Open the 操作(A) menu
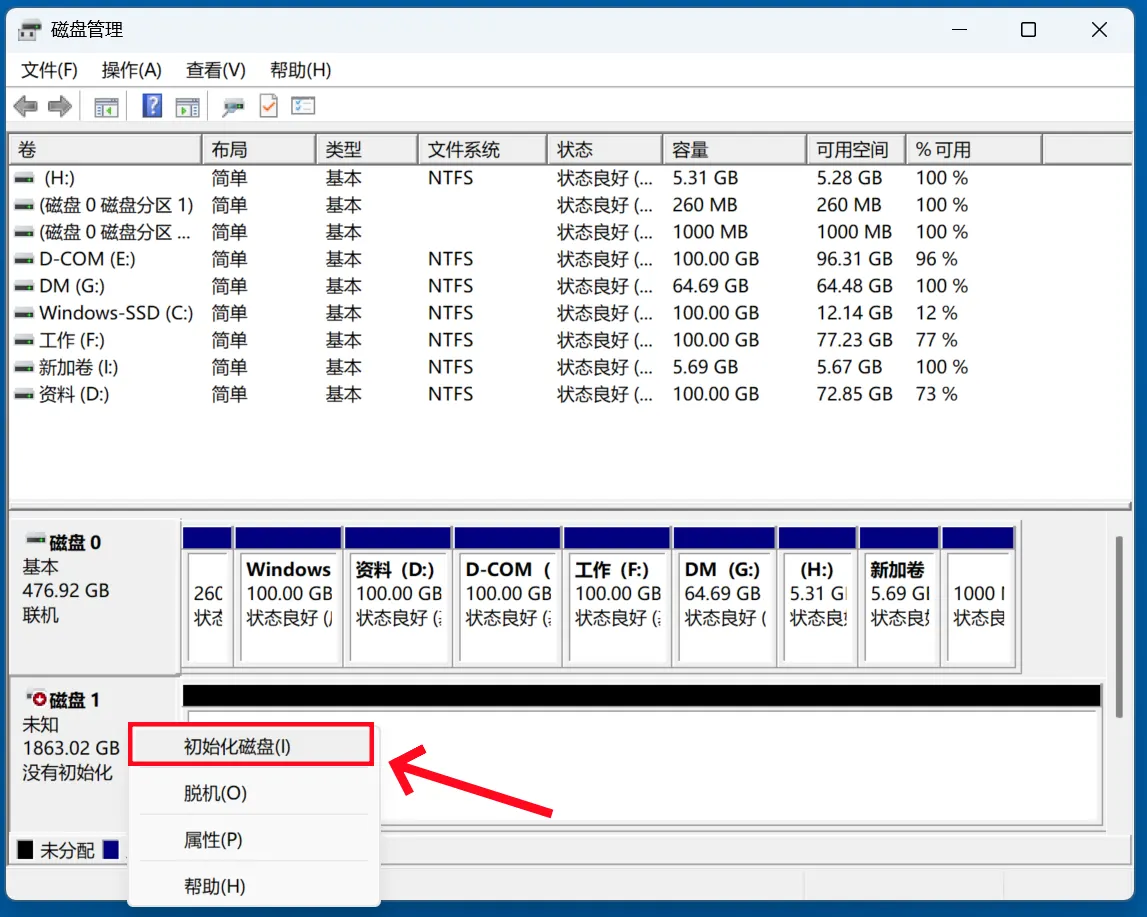1147x917 pixels. pyautogui.click(x=132, y=70)
